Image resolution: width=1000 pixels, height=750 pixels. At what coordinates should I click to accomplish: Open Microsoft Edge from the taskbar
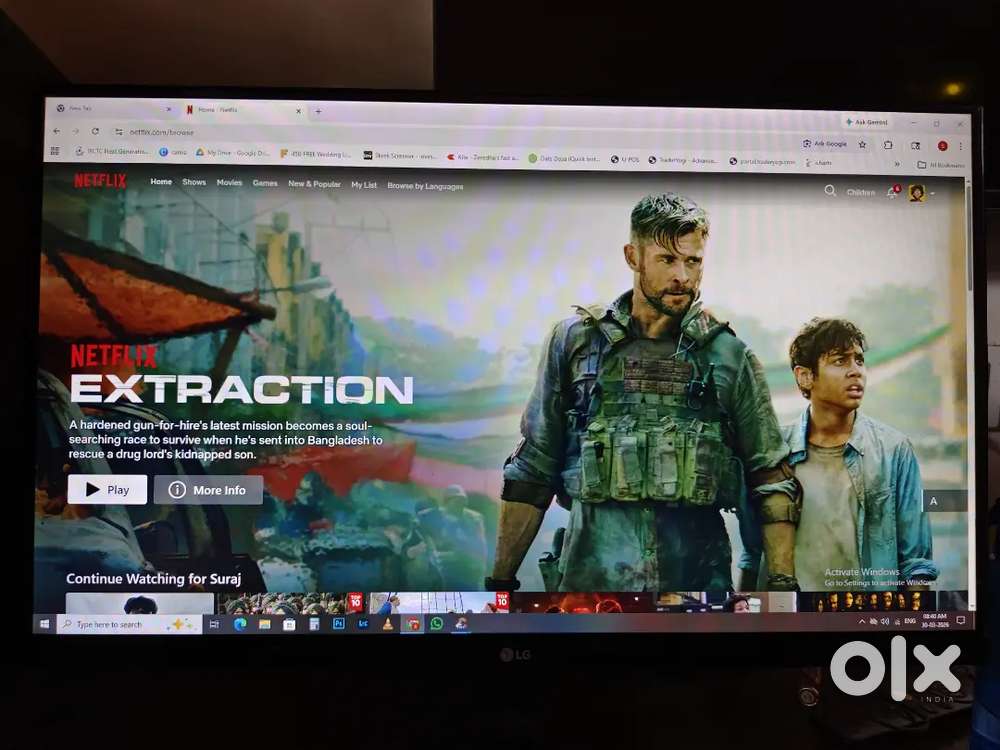pyautogui.click(x=240, y=623)
